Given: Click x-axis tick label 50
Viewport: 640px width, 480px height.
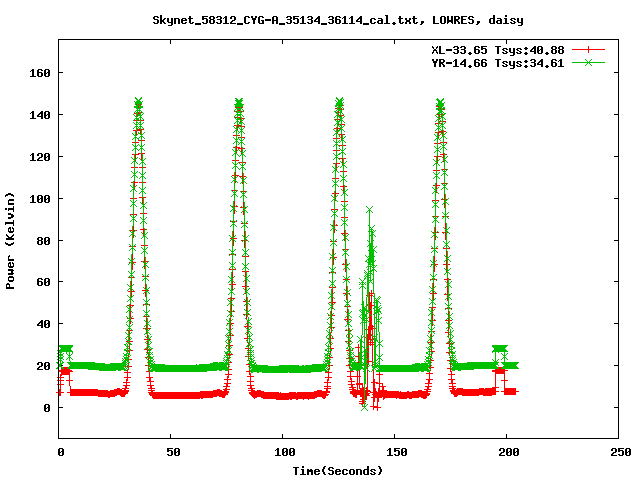Looking at the screenshot, I should 173,452.
